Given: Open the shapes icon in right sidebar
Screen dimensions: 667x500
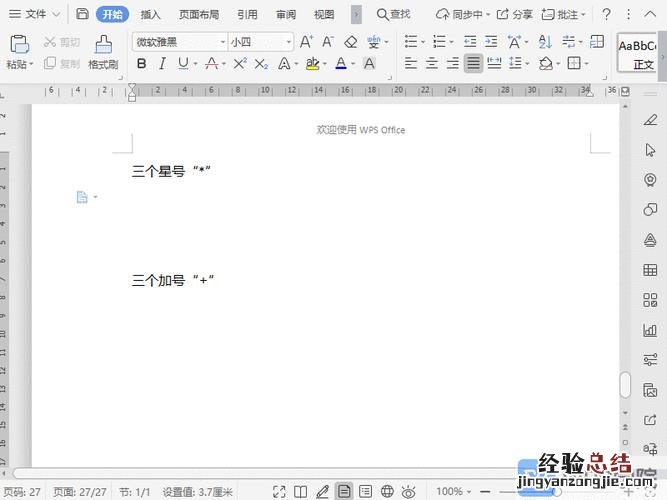Looking at the screenshot, I should pyautogui.click(x=650, y=209).
